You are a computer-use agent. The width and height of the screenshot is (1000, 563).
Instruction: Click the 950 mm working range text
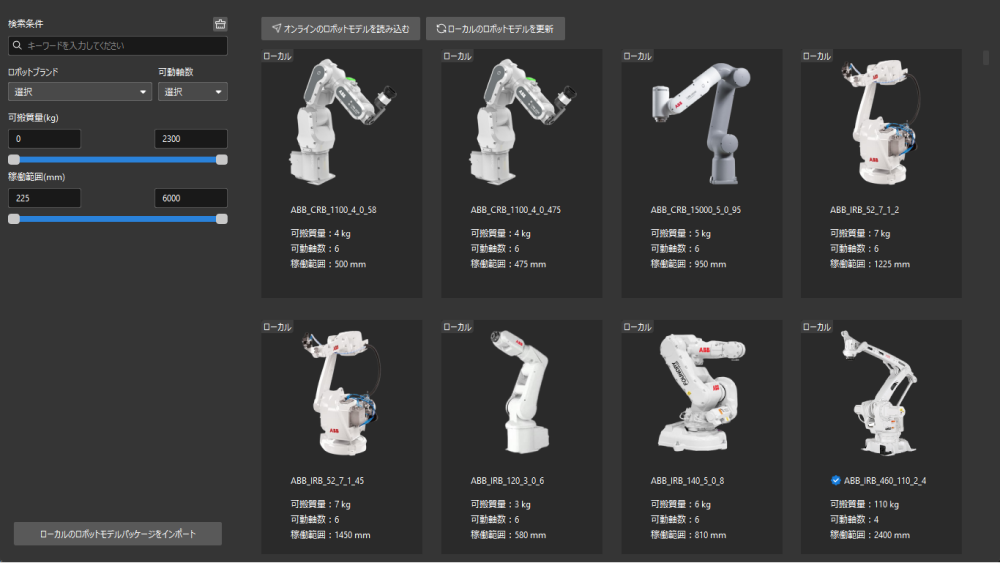(x=709, y=264)
